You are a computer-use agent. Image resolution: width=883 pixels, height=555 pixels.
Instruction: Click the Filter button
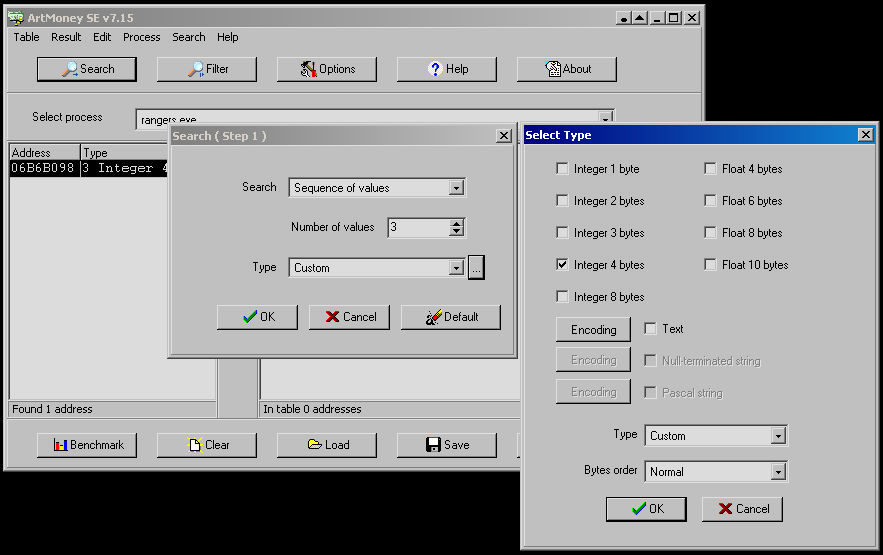click(x=207, y=69)
